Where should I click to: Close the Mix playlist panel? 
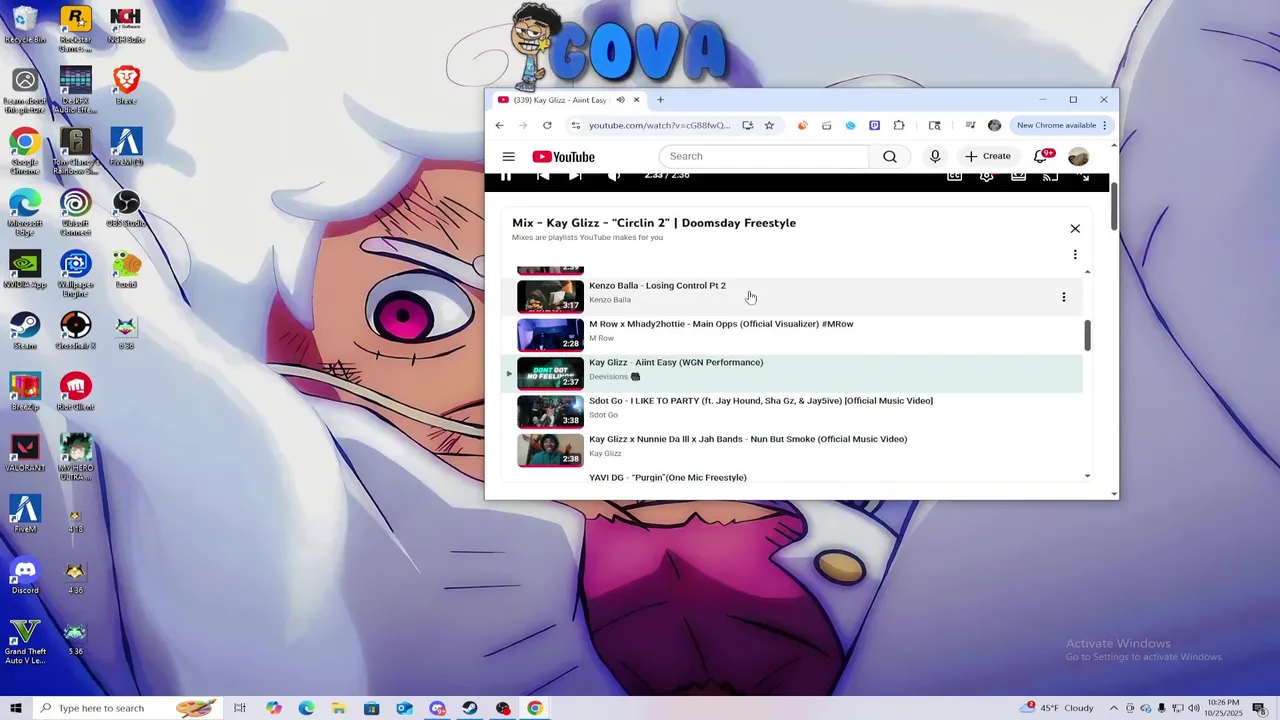[1075, 229]
